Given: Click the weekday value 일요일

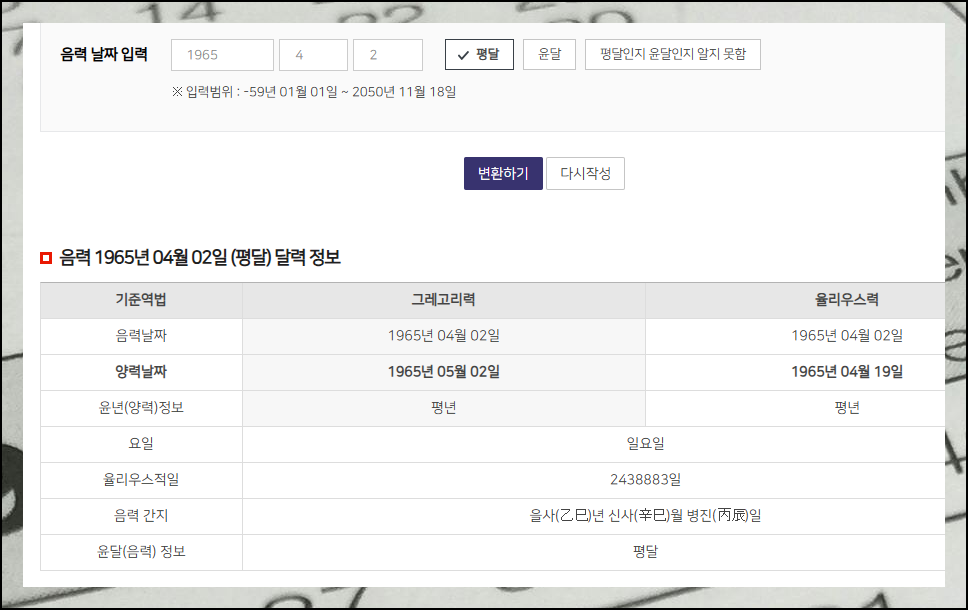Looking at the screenshot, I should 645,443.
